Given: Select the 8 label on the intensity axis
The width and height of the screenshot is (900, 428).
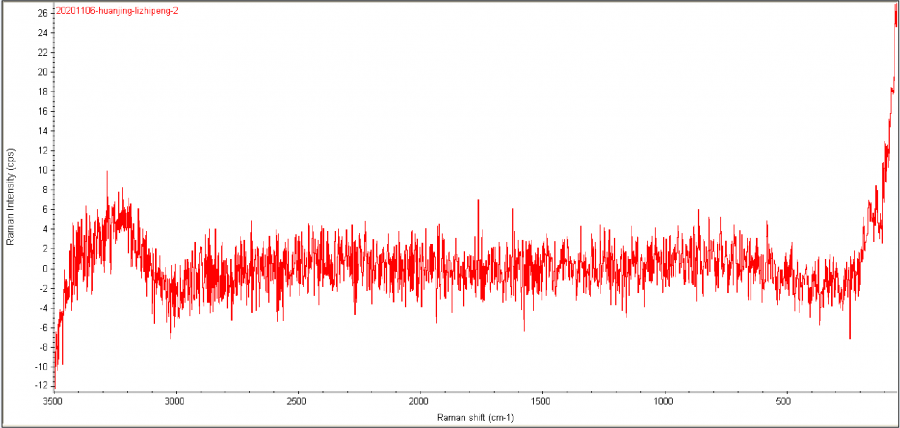Looking at the screenshot, I should coord(45,190).
